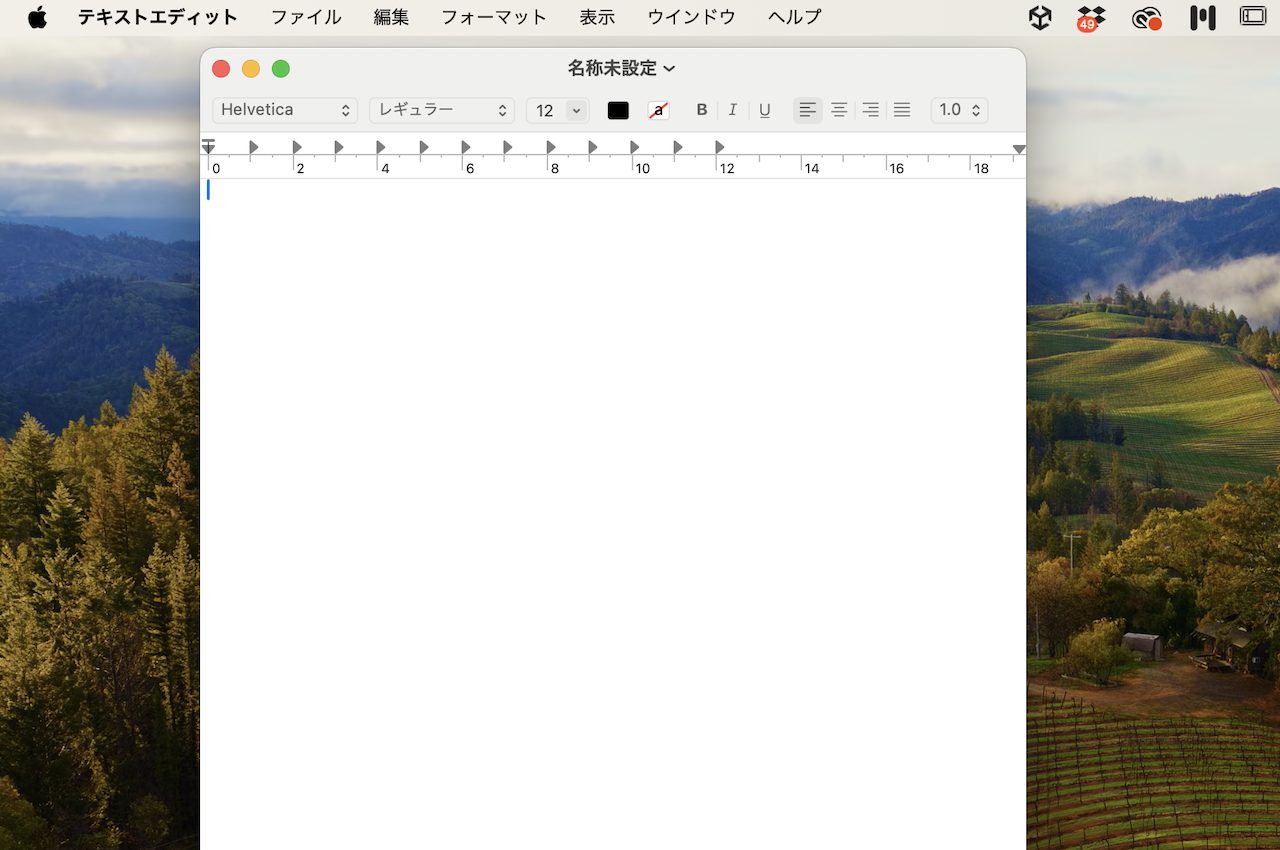Viewport: 1280px width, 850px height.
Task: Open the レギュラー typeface style dropdown
Action: 442,110
